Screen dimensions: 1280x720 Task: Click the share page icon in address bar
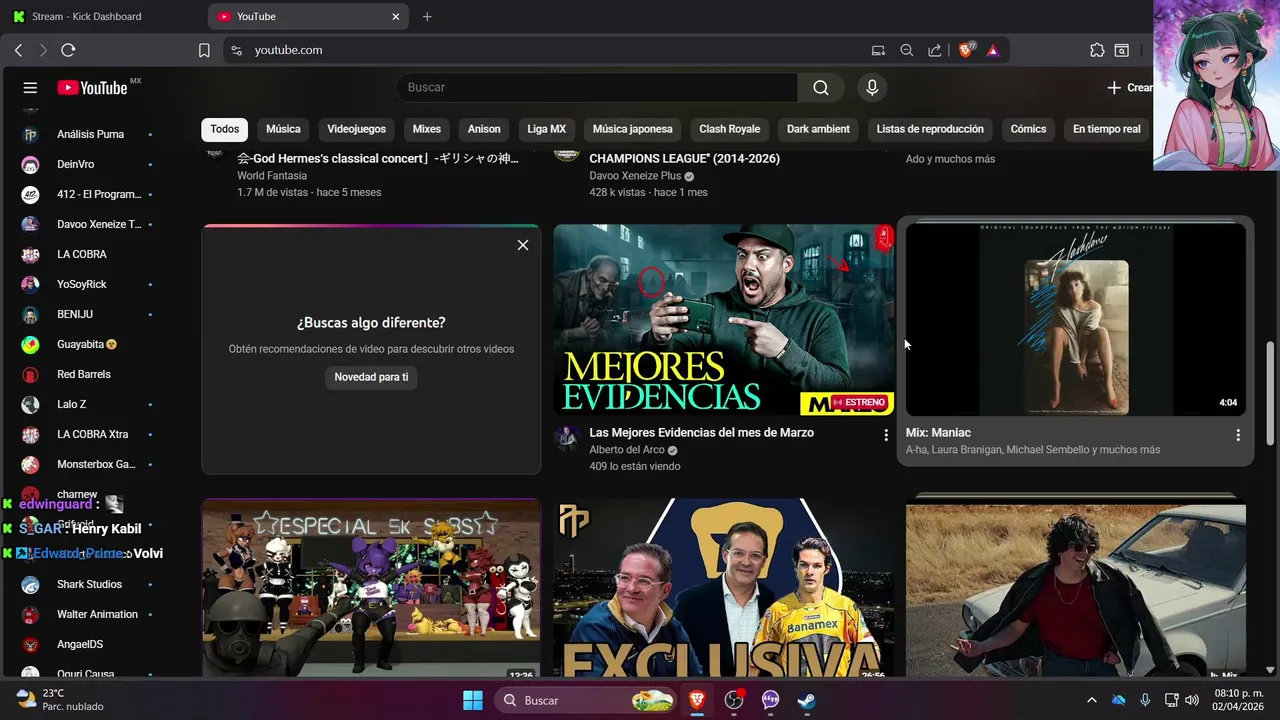click(934, 50)
